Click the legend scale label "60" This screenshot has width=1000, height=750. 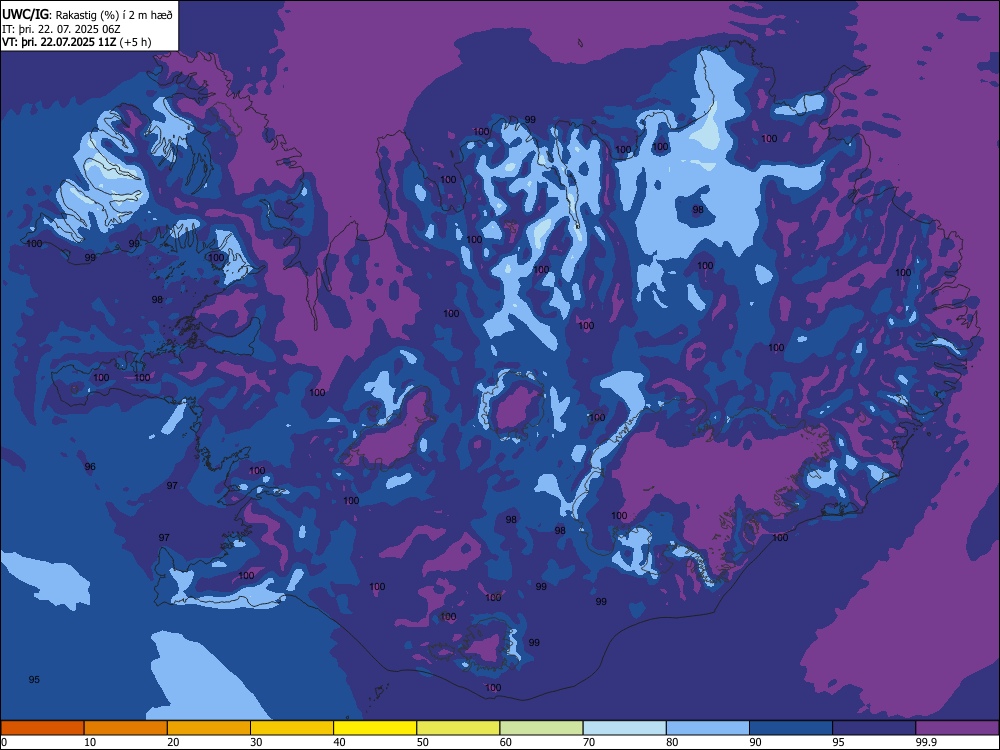click(506, 742)
